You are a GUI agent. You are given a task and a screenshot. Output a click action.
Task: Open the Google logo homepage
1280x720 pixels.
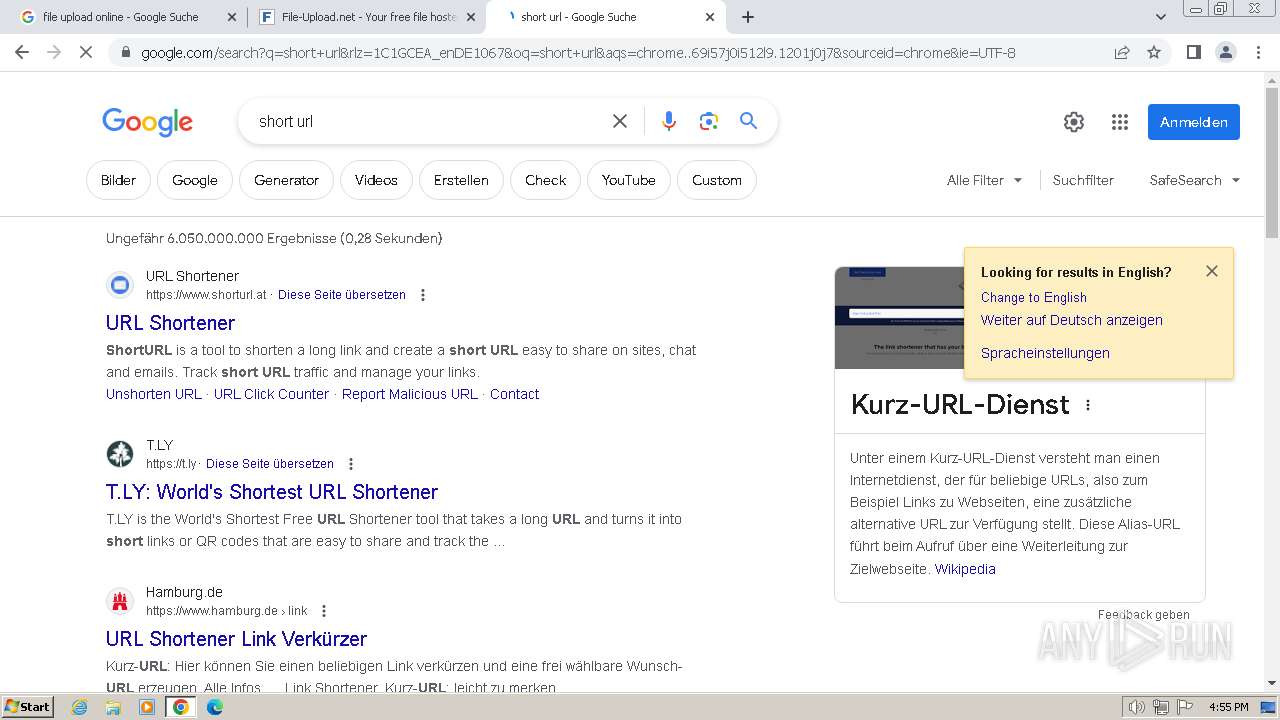pos(147,122)
